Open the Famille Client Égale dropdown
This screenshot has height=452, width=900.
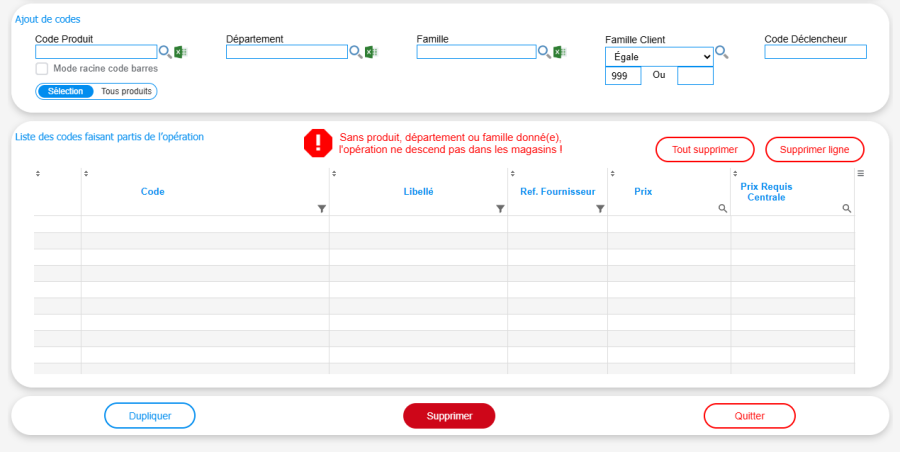tap(659, 57)
